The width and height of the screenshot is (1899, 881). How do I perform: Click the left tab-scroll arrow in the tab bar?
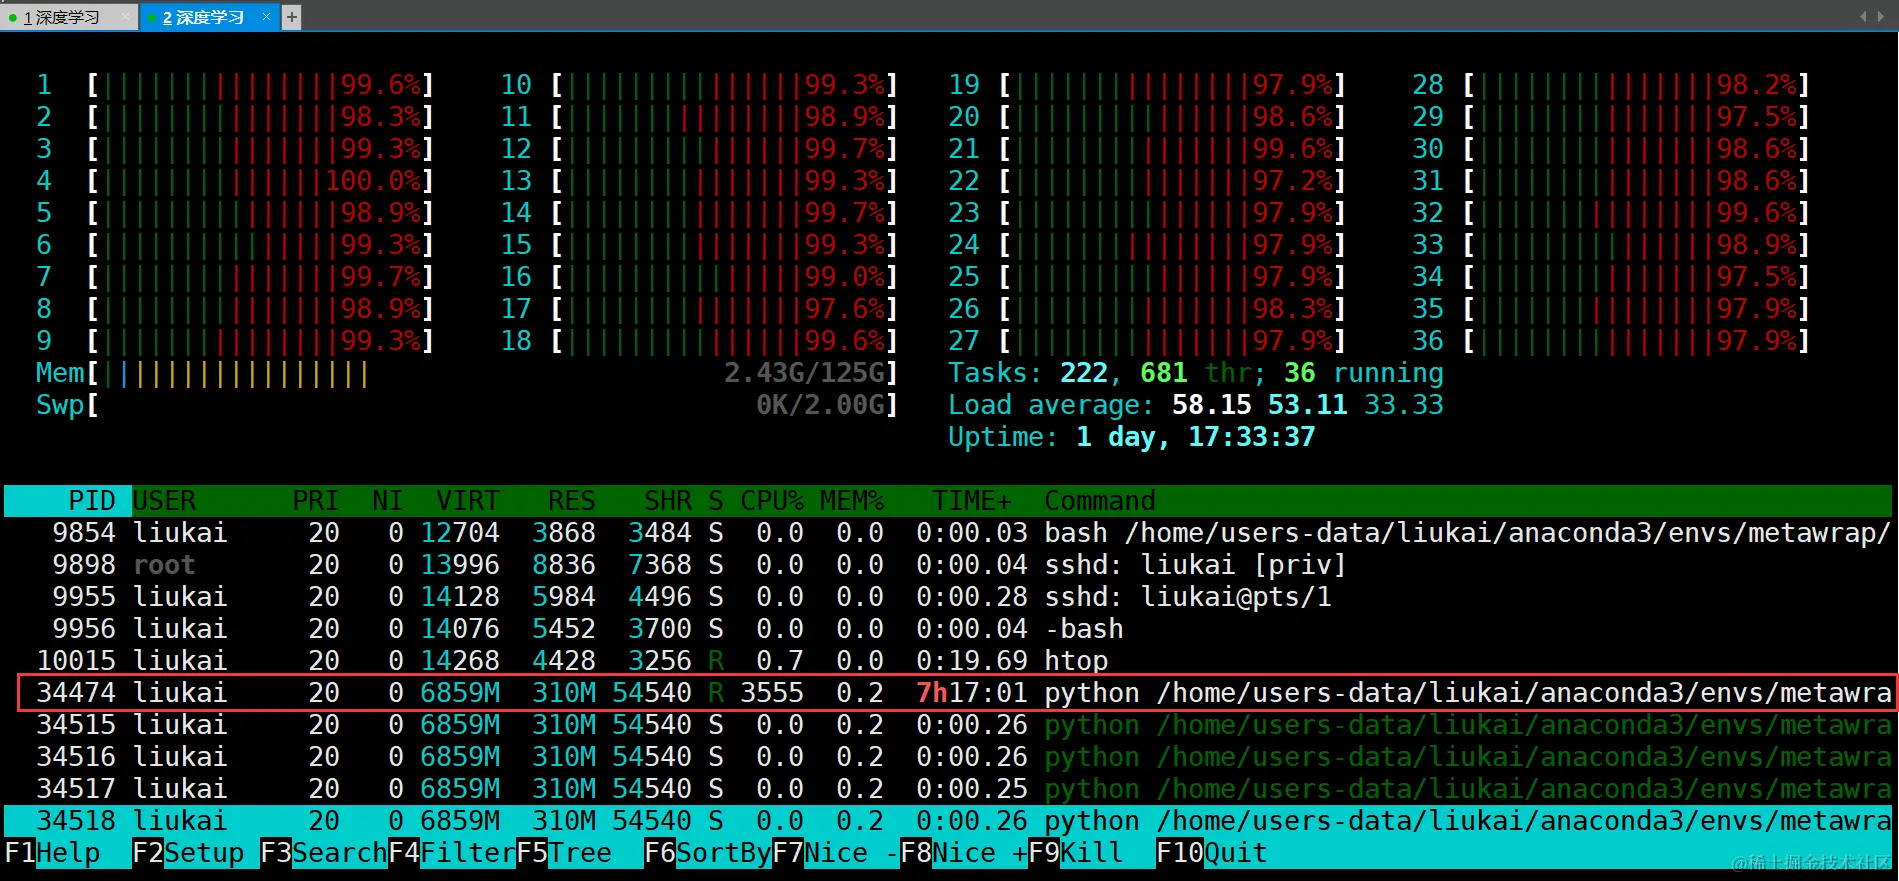1863,16
